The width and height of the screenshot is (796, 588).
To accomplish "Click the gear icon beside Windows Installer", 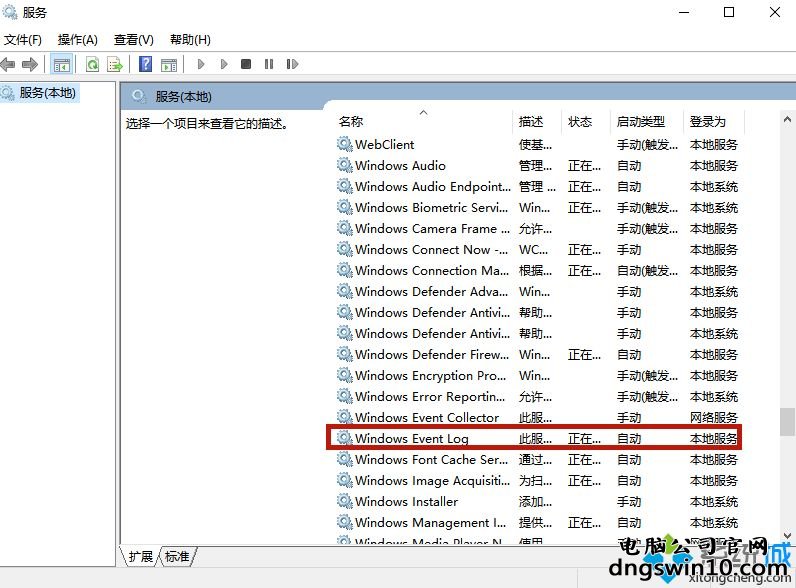I will tap(345, 501).
